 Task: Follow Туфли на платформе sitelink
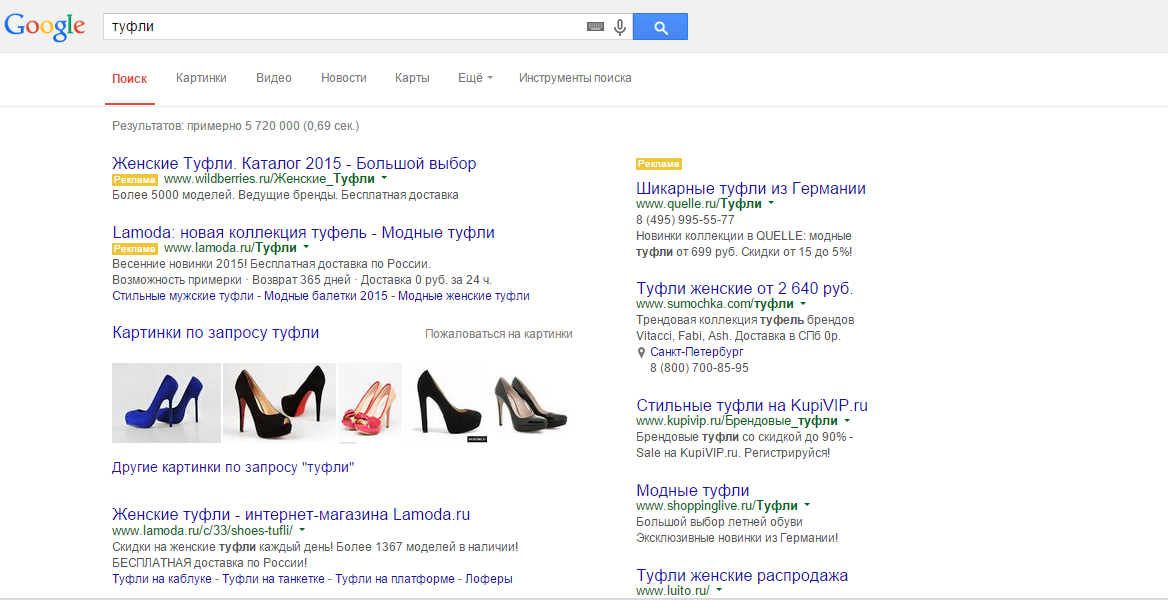click(x=395, y=578)
